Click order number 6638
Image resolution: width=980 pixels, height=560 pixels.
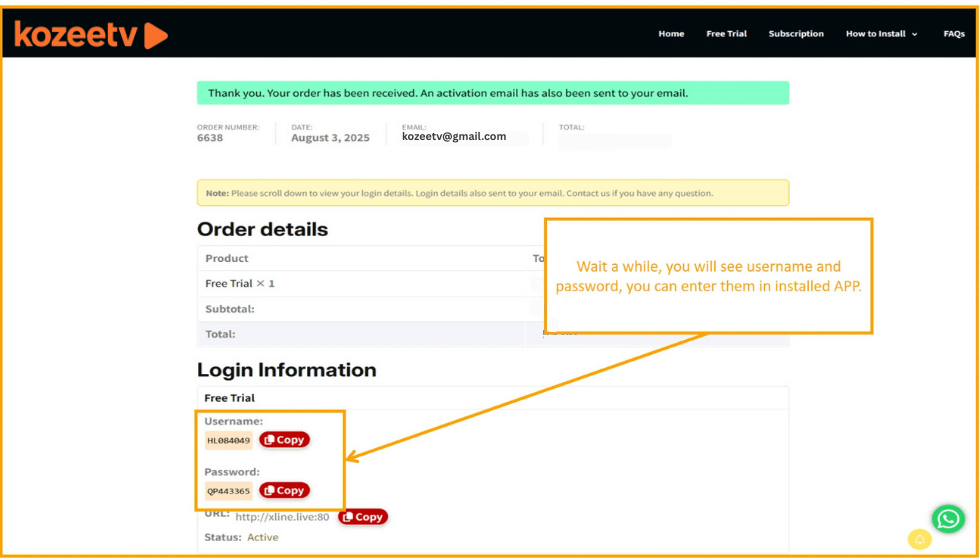[210, 138]
